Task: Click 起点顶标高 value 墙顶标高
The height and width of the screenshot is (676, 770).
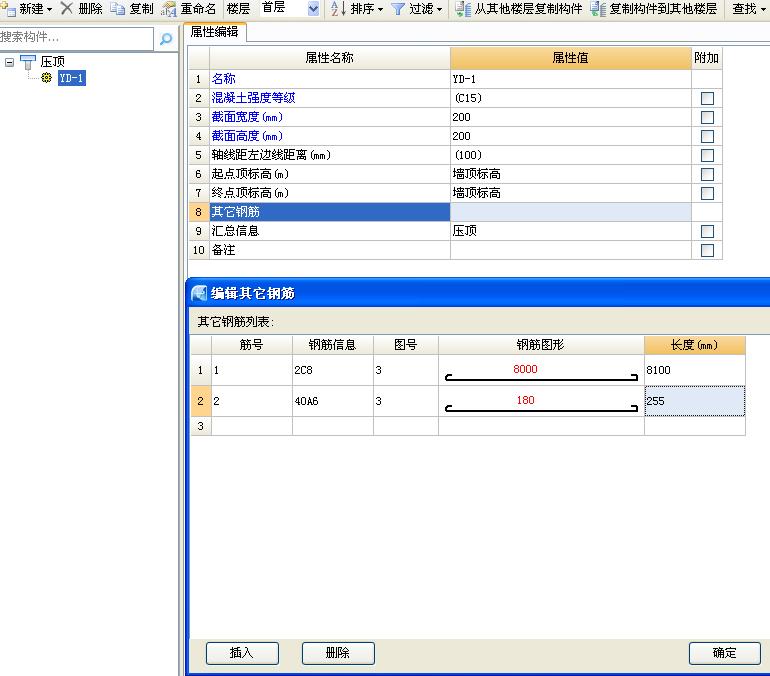Action: click(571, 174)
